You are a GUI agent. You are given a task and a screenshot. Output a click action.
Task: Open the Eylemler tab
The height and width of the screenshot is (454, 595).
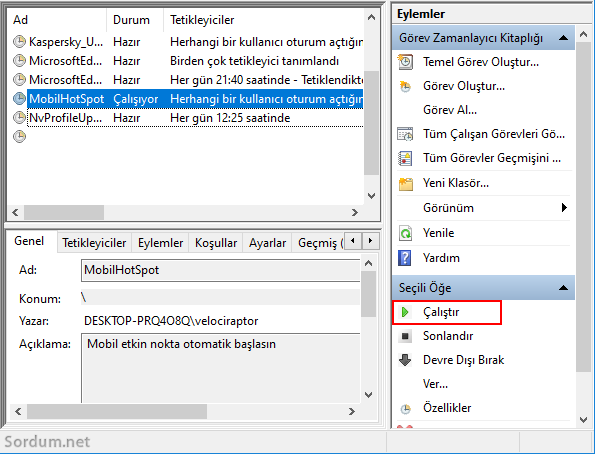tap(161, 243)
